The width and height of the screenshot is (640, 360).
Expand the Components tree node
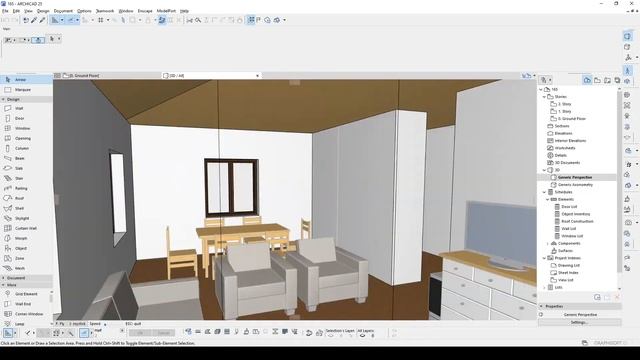pyautogui.click(x=548, y=243)
